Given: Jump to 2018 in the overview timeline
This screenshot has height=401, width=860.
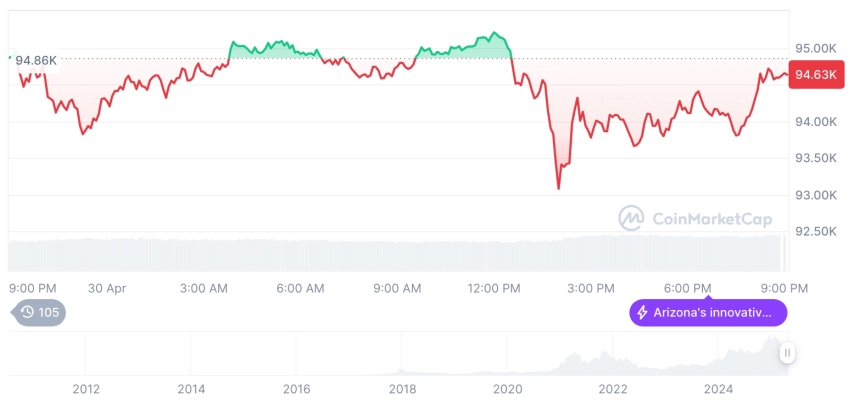Looking at the screenshot, I should (x=402, y=388).
